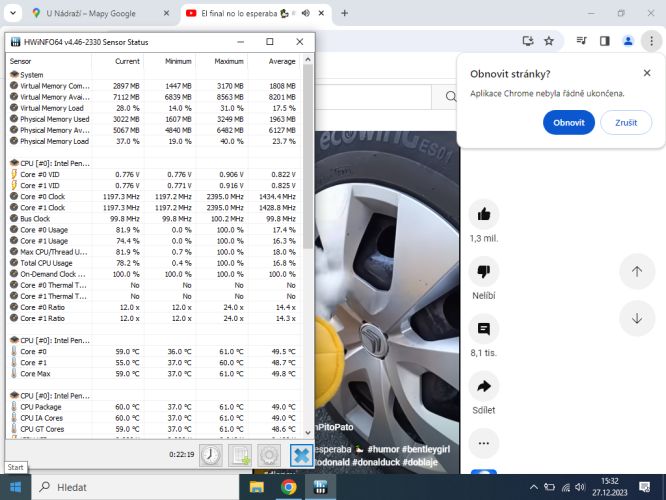Click the HWiNFO vertical scrollbar thumb
Viewport: 666px width, 500px height.
[308, 156]
